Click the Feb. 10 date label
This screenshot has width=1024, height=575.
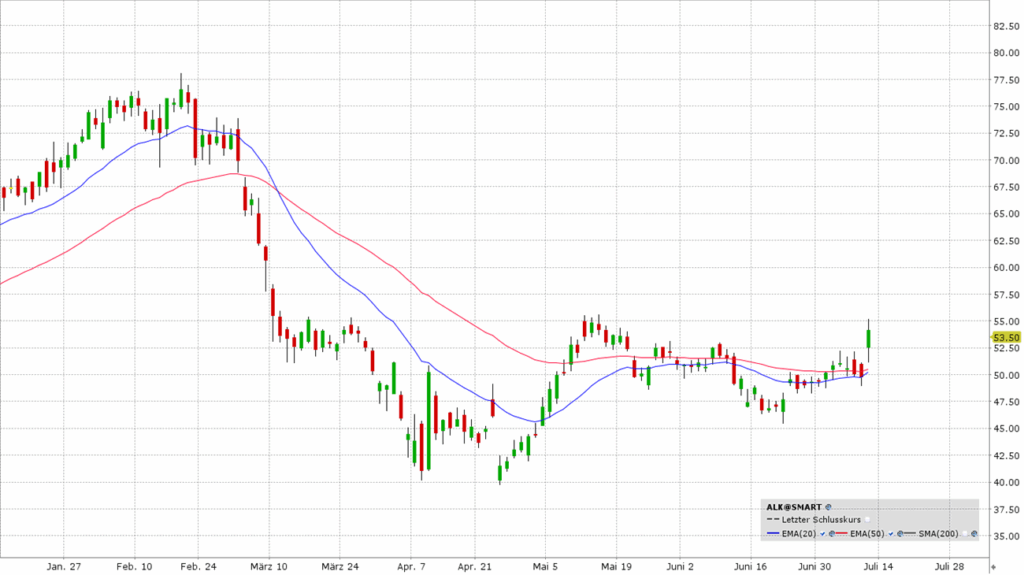tap(135, 567)
